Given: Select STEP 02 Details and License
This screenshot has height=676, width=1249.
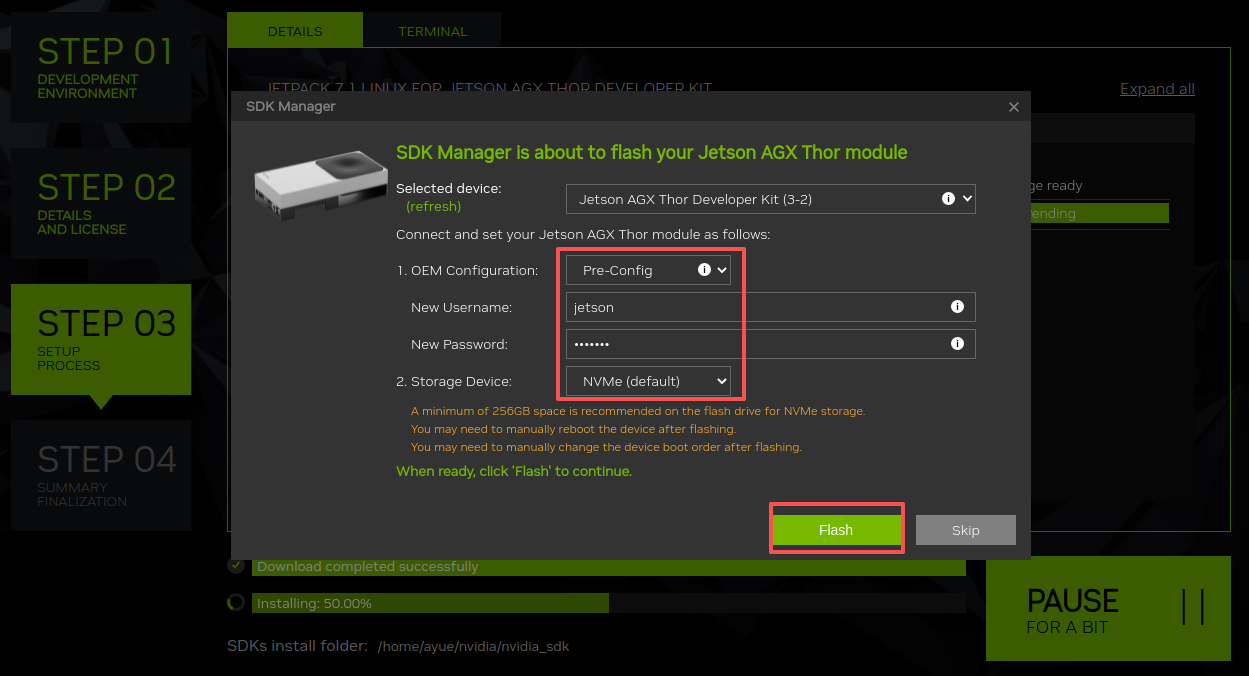Looking at the screenshot, I should click(x=101, y=203).
